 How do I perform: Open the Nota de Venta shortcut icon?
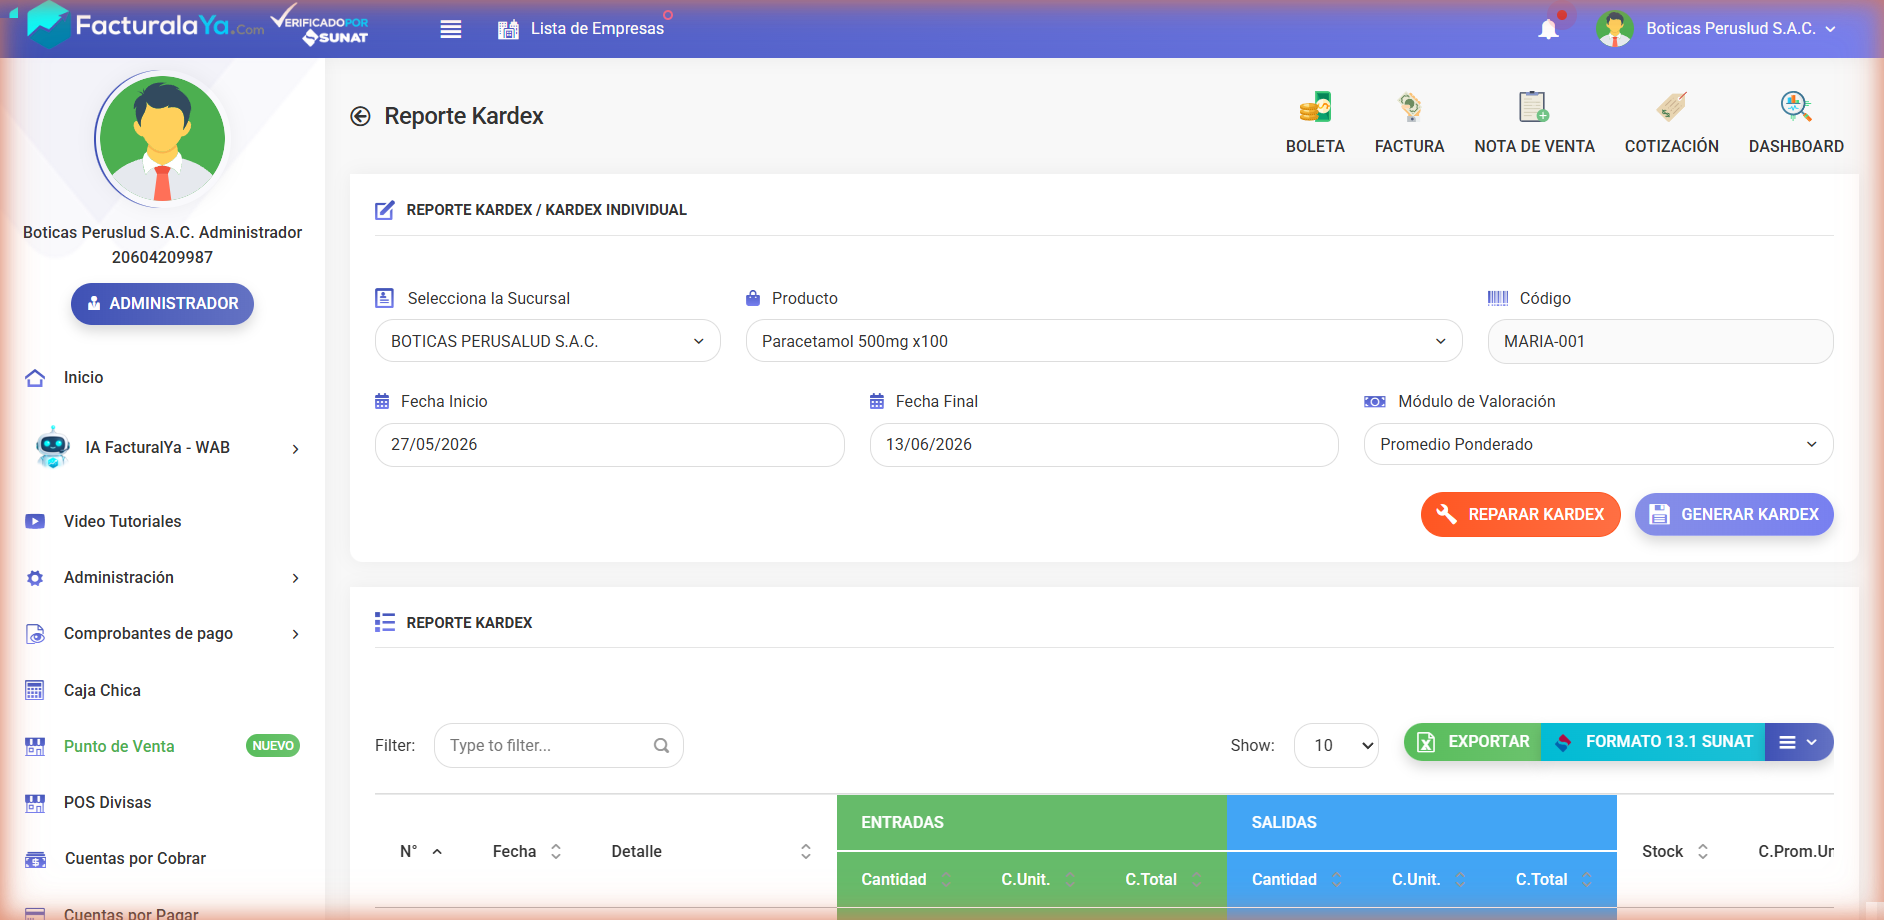(x=1534, y=107)
